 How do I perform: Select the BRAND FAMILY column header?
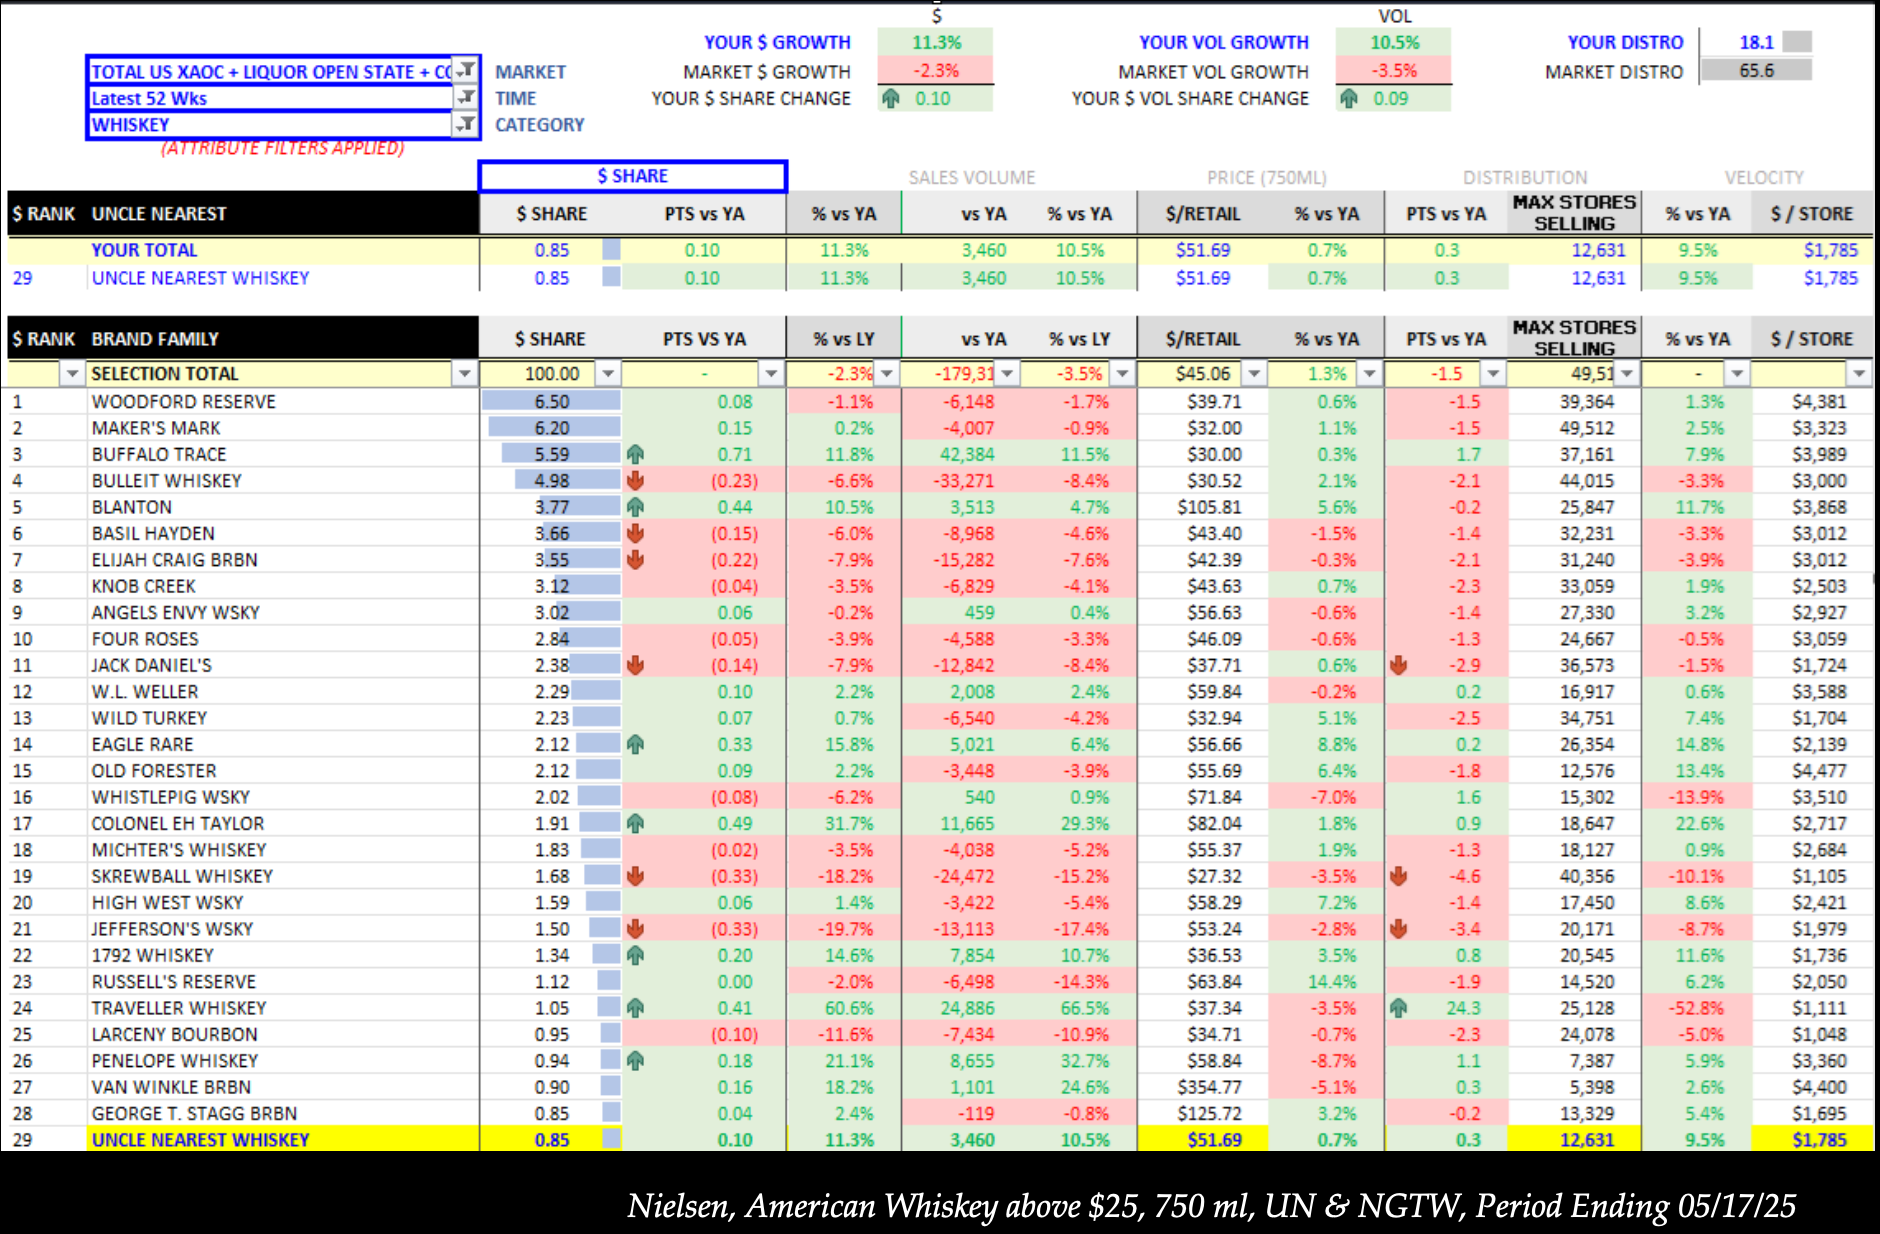pyautogui.click(x=154, y=339)
